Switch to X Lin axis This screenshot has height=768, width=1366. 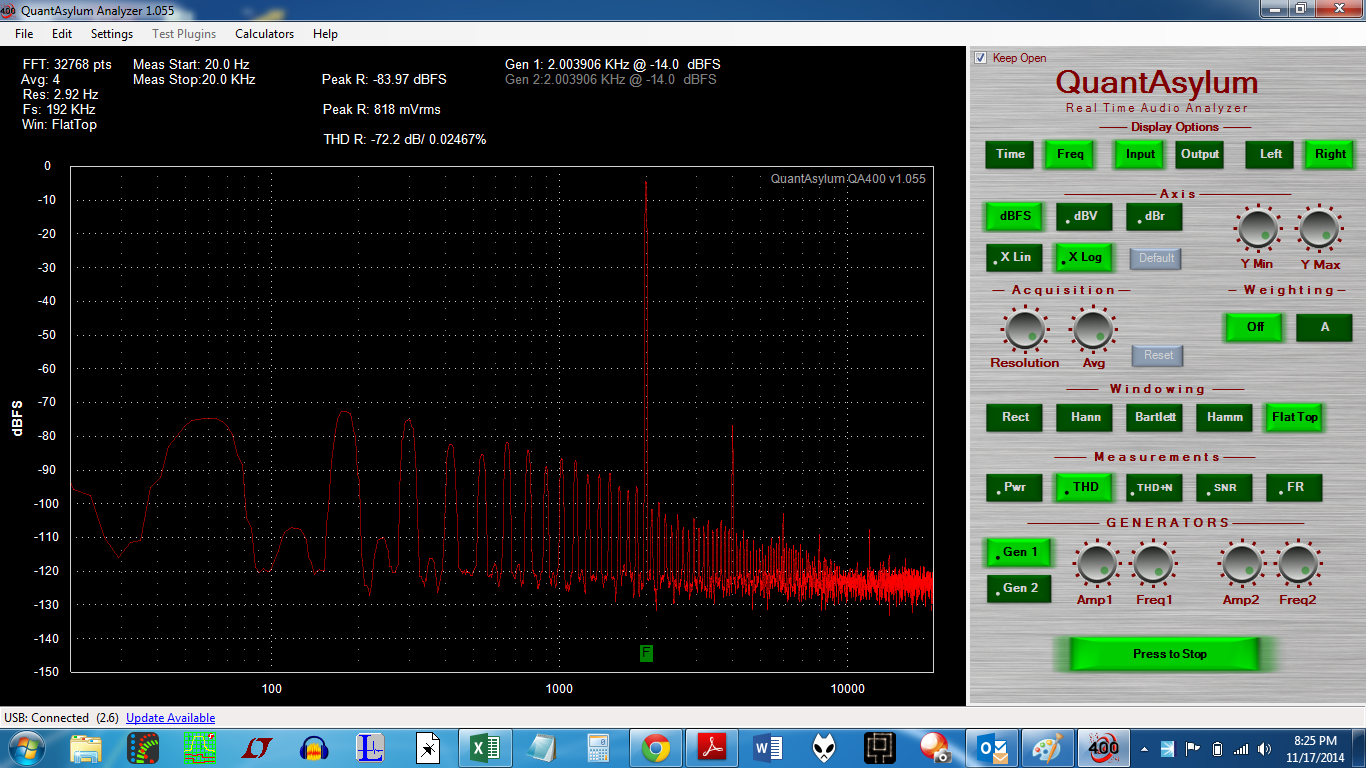click(x=1014, y=257)
